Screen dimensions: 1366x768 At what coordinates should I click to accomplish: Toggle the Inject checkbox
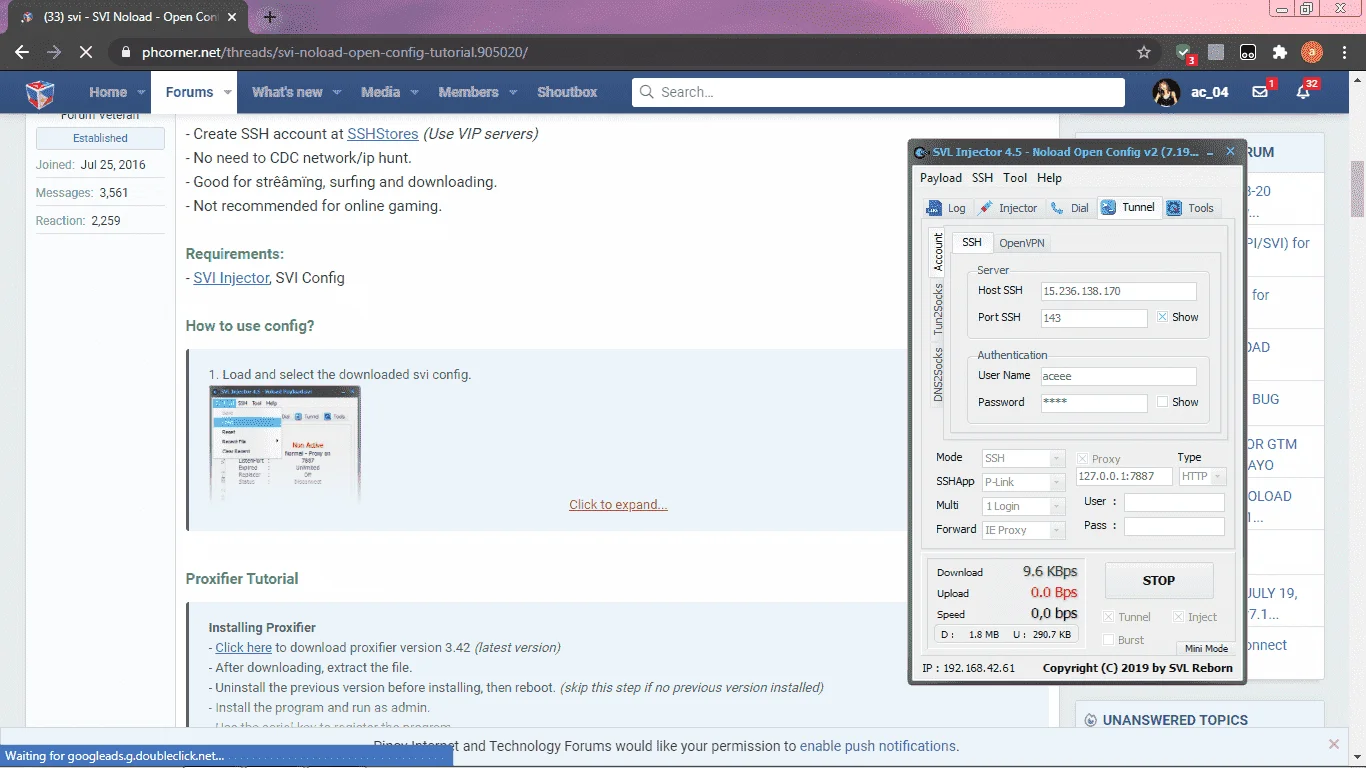(1178, 617)
